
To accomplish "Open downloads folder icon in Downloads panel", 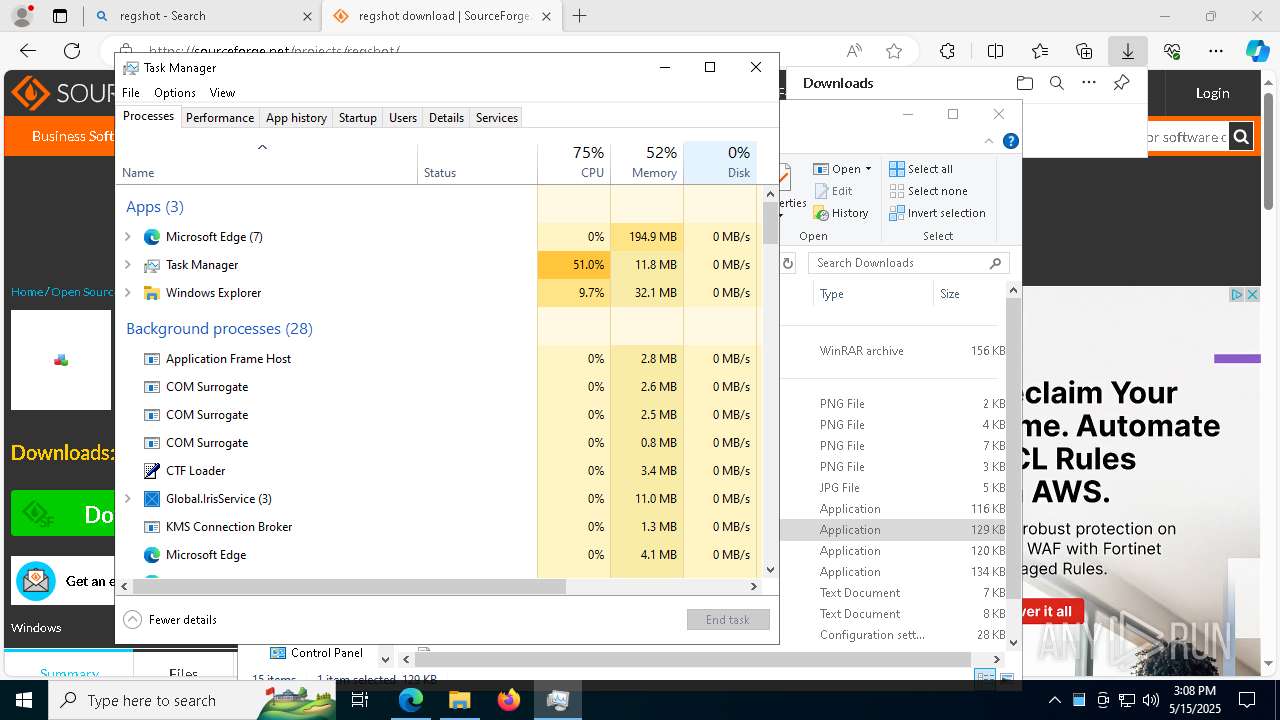I will click(x=1024, y=83).
